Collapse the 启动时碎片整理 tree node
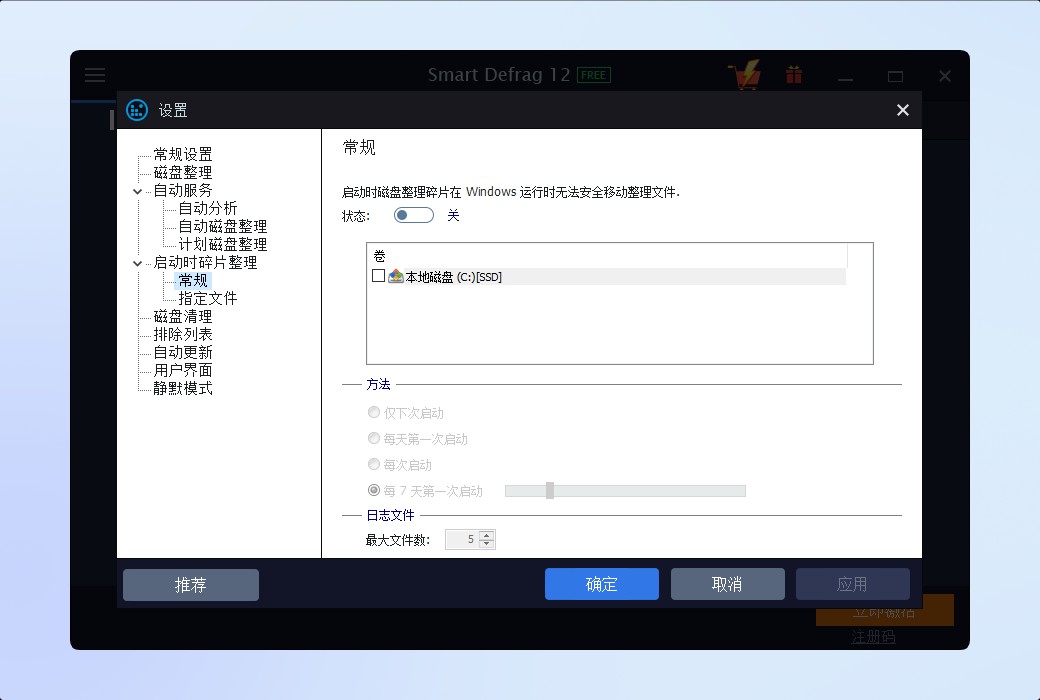Screen dimensions: 1040x700 [137, 263]
